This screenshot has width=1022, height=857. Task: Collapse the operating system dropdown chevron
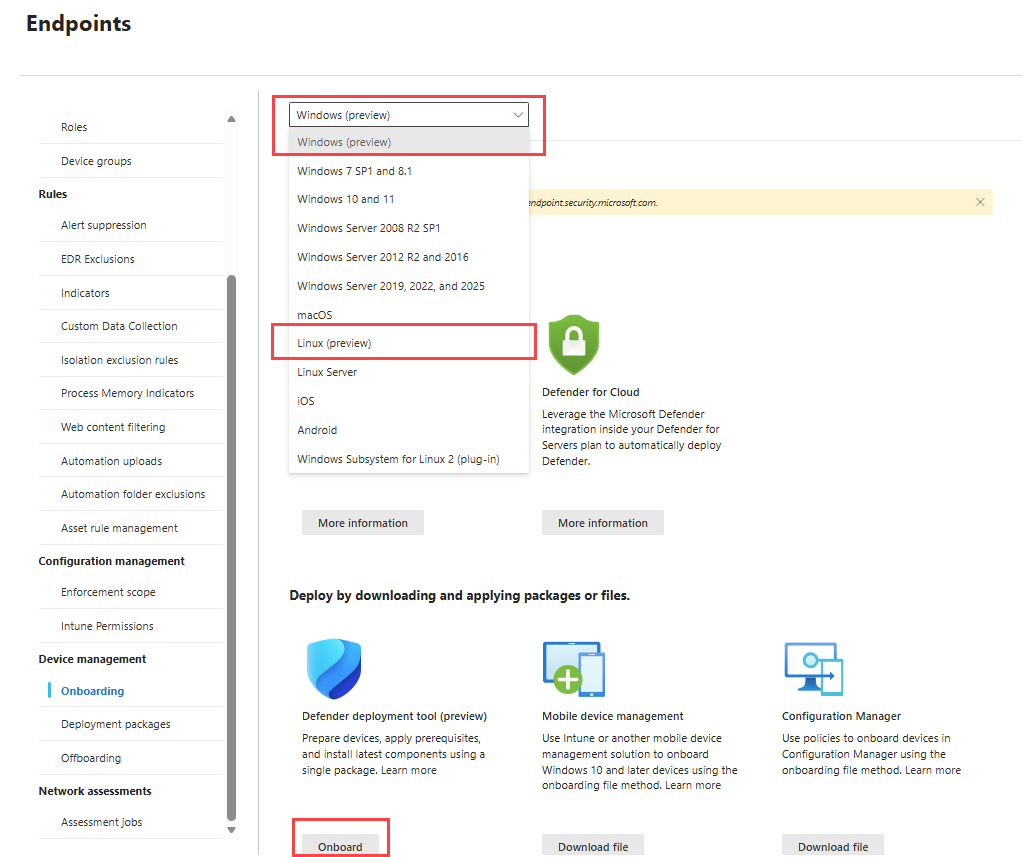click(518, 115)
